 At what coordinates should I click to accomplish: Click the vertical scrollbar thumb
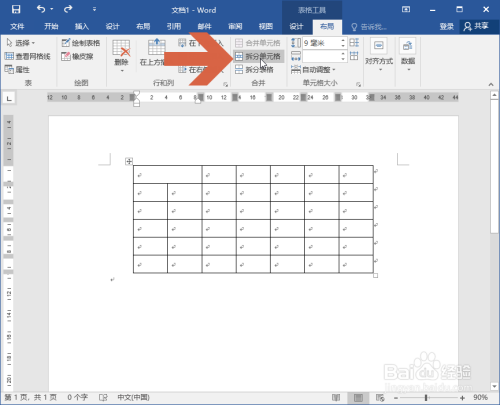pyautogui.click(x=494, y=167)
